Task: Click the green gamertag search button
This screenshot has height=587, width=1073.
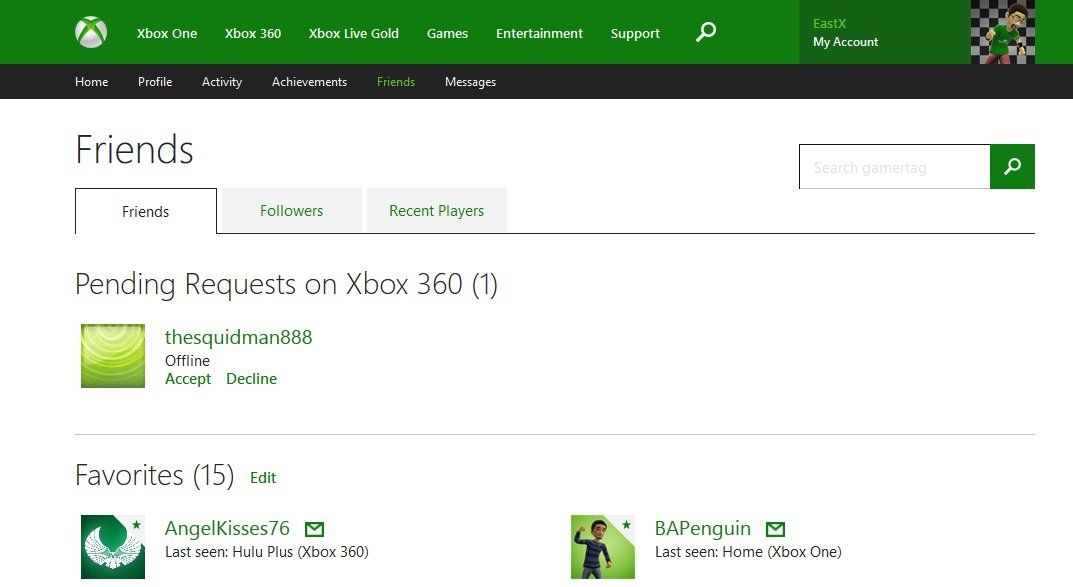Action: pyautogui.click(x=1012, y=167)
